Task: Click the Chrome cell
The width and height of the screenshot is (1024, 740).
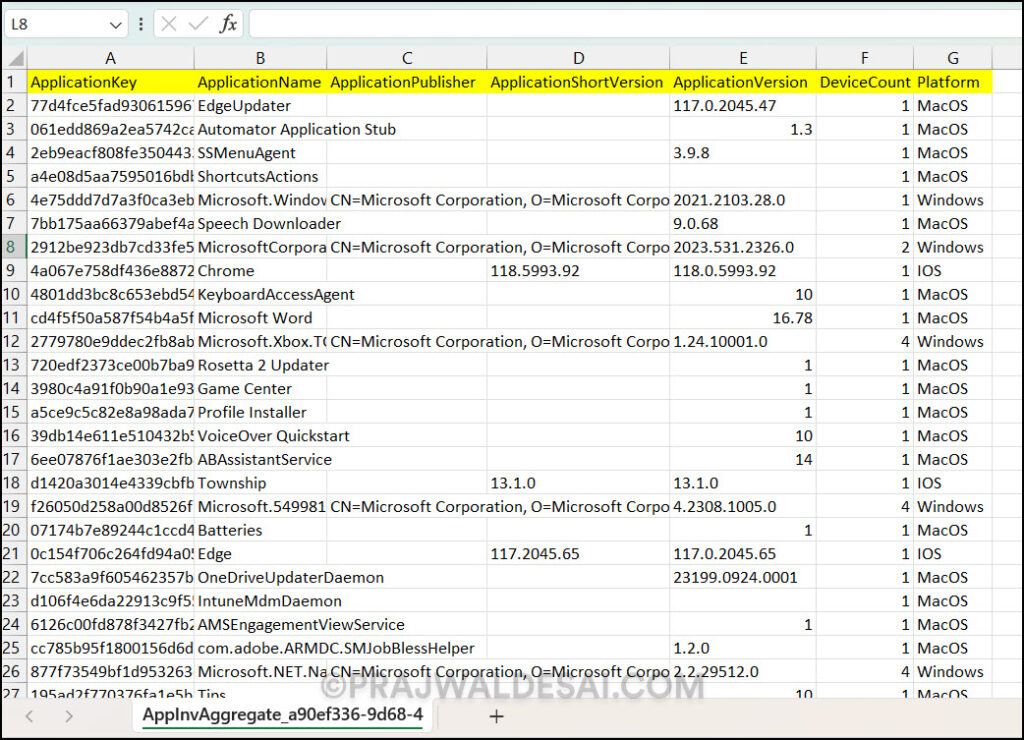Action: [260, 271]
